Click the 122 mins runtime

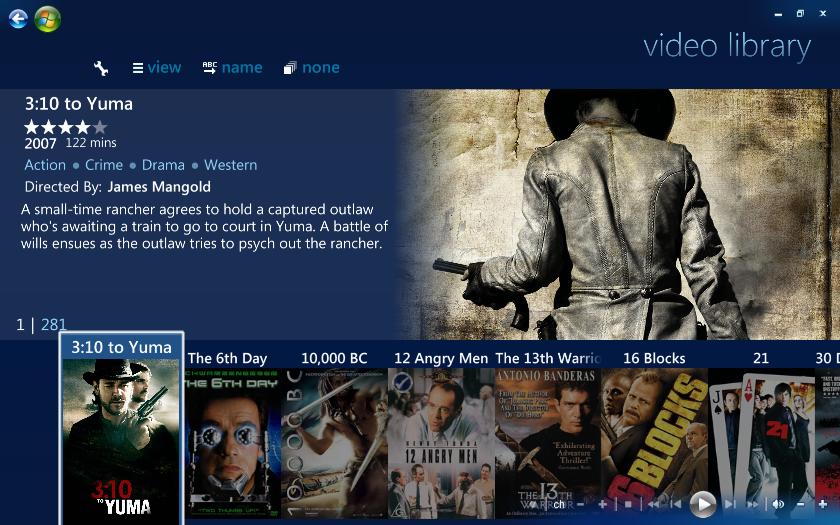tap(91, 142)
